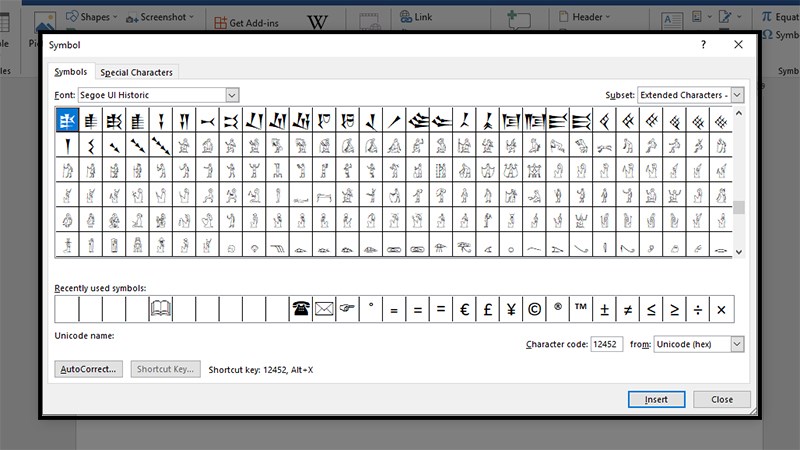Click the Text Box icon in ribbon
The width and height of the screenshot is (800, 450).
coord(672,21)
